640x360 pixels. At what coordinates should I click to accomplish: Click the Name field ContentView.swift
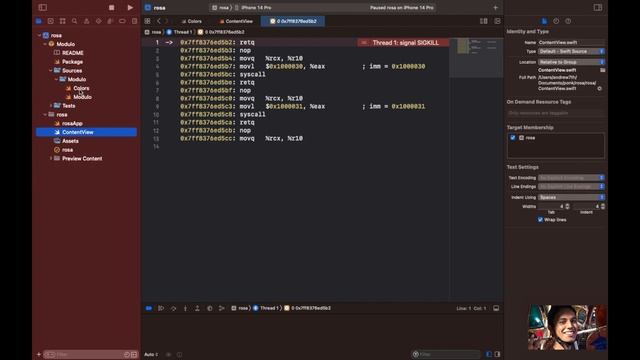pyautogui.click(x=571, y=42)
